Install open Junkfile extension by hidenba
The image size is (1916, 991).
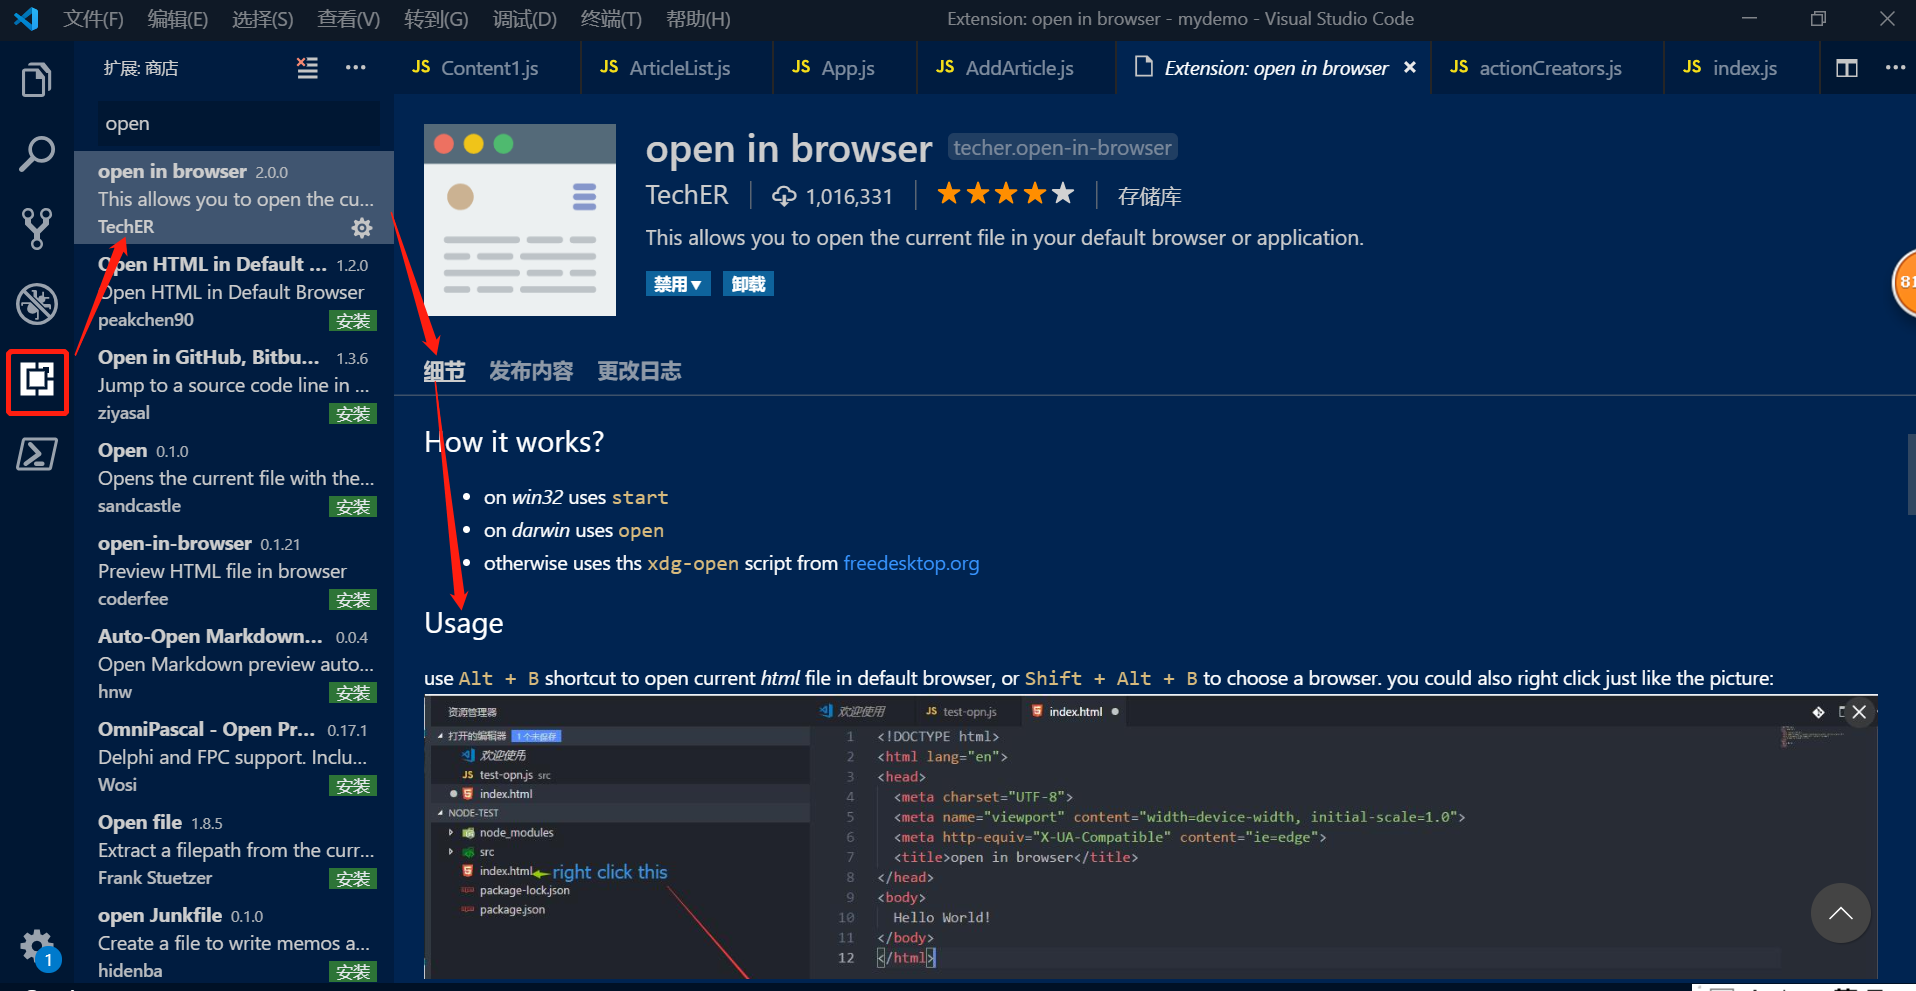point(353,972)
